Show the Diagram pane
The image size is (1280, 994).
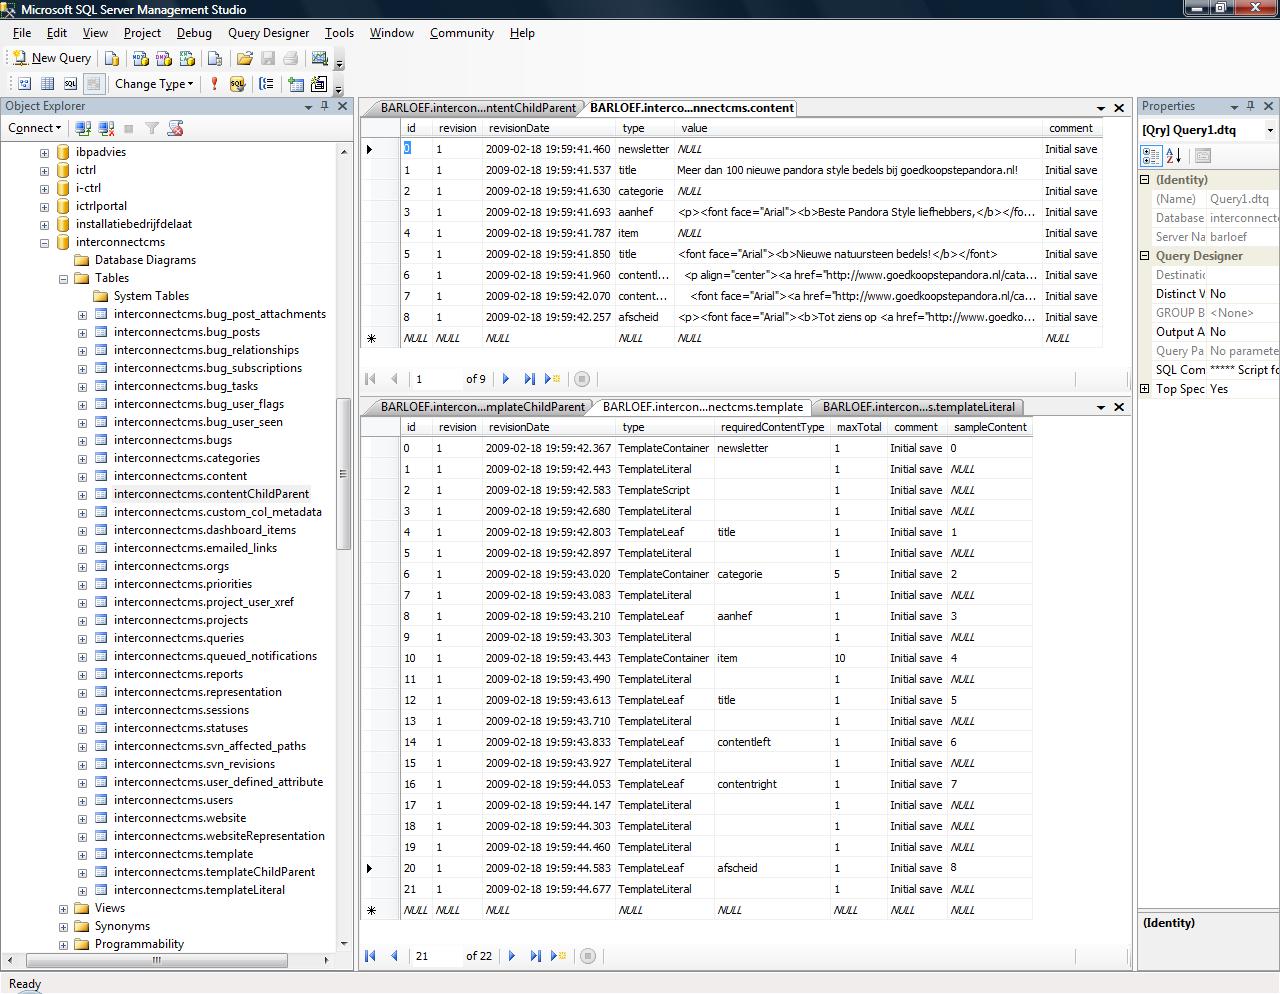24,84
